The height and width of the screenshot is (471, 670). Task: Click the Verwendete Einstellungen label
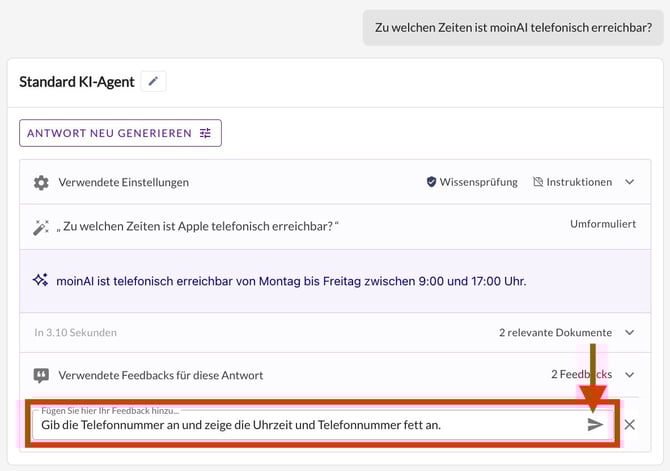[125, 183]
